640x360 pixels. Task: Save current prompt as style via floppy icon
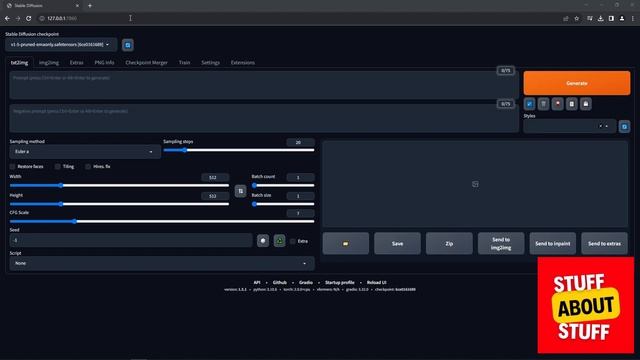pos(586,104)
